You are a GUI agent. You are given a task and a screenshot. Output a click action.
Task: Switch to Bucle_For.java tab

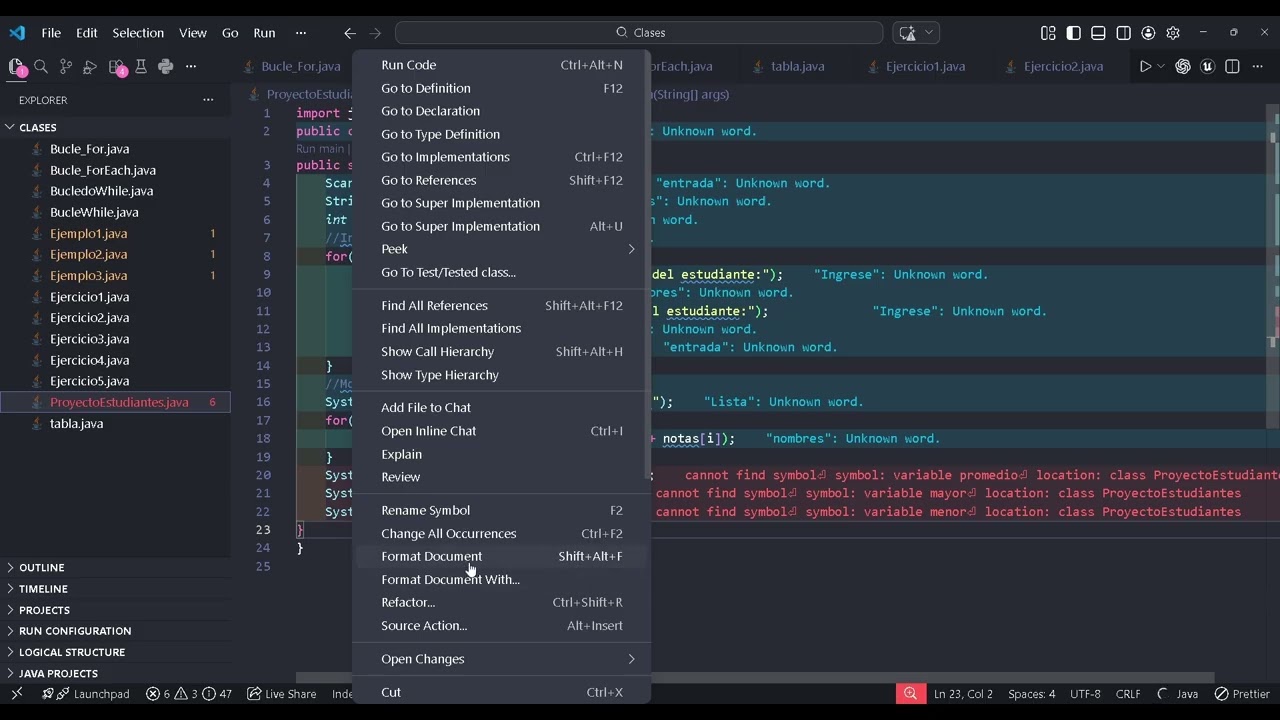301,67
